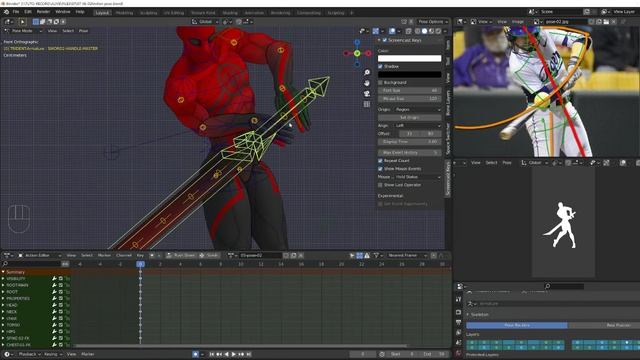Viewport: 640px width, 360px height.
Task: Toggle Only Show Errors warning icon
Action: pyautogui.click(x=367, y=256)
